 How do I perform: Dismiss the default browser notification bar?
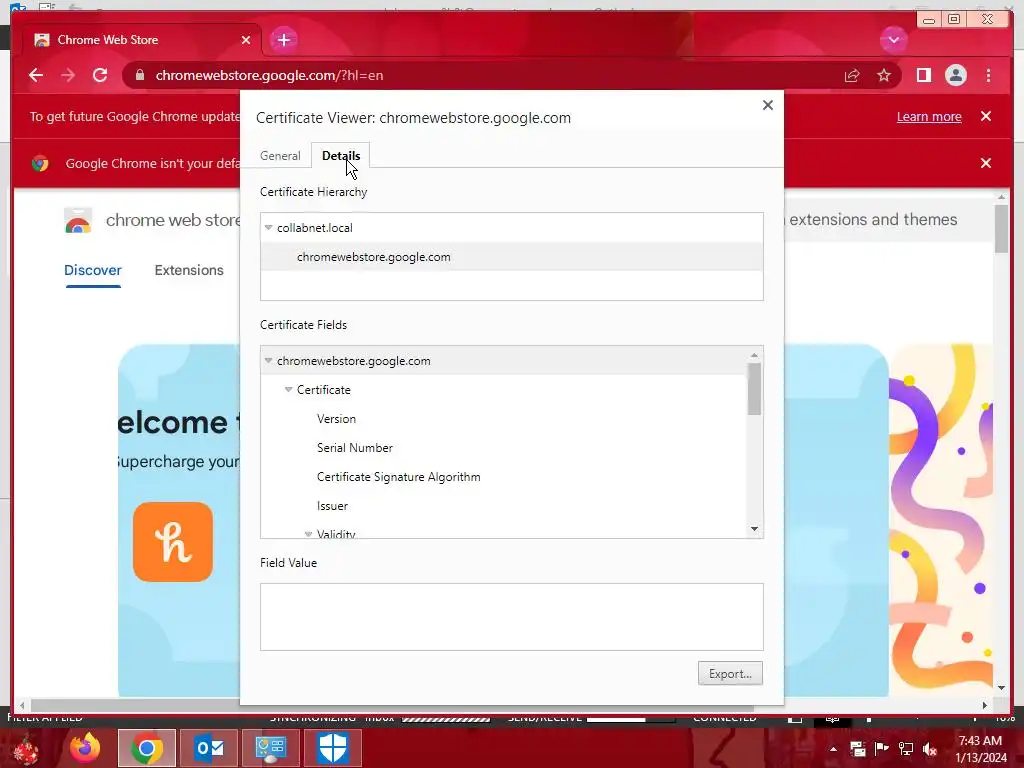pyautogui.click(x=986, y=163)
